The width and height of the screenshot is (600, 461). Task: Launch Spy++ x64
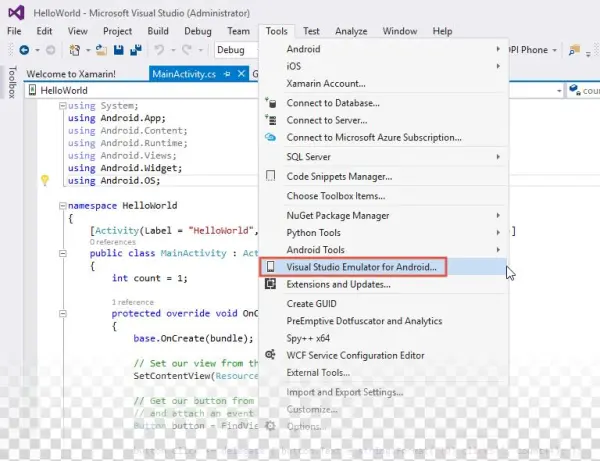[x=384, y=338]
